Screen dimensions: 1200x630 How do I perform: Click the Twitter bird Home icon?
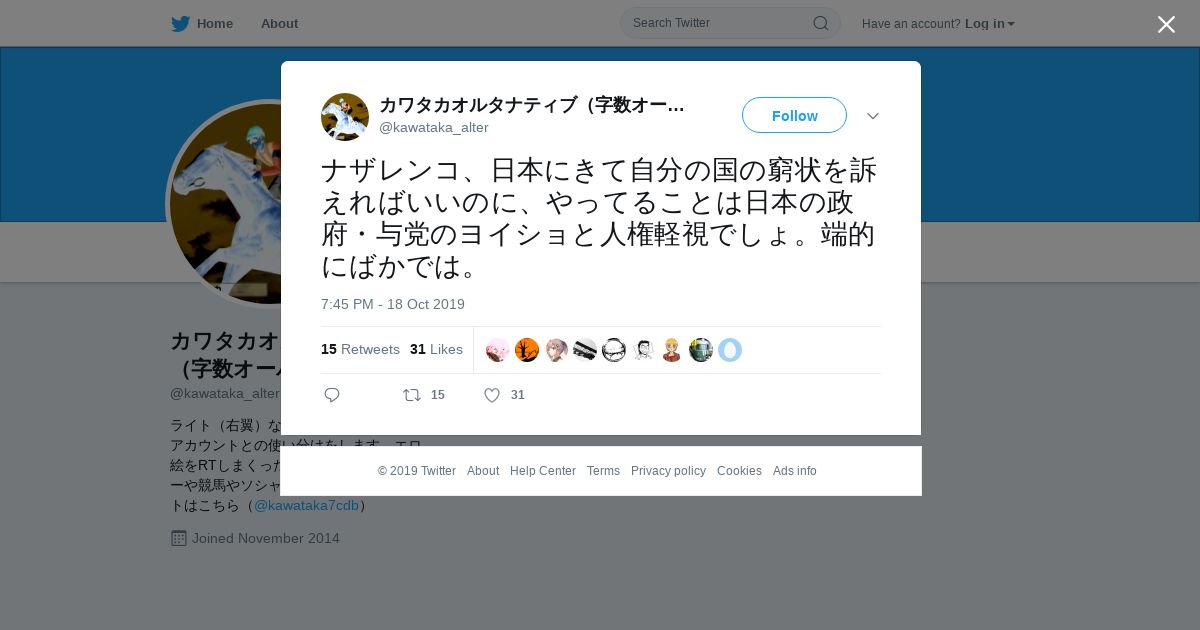coord(180,24)
